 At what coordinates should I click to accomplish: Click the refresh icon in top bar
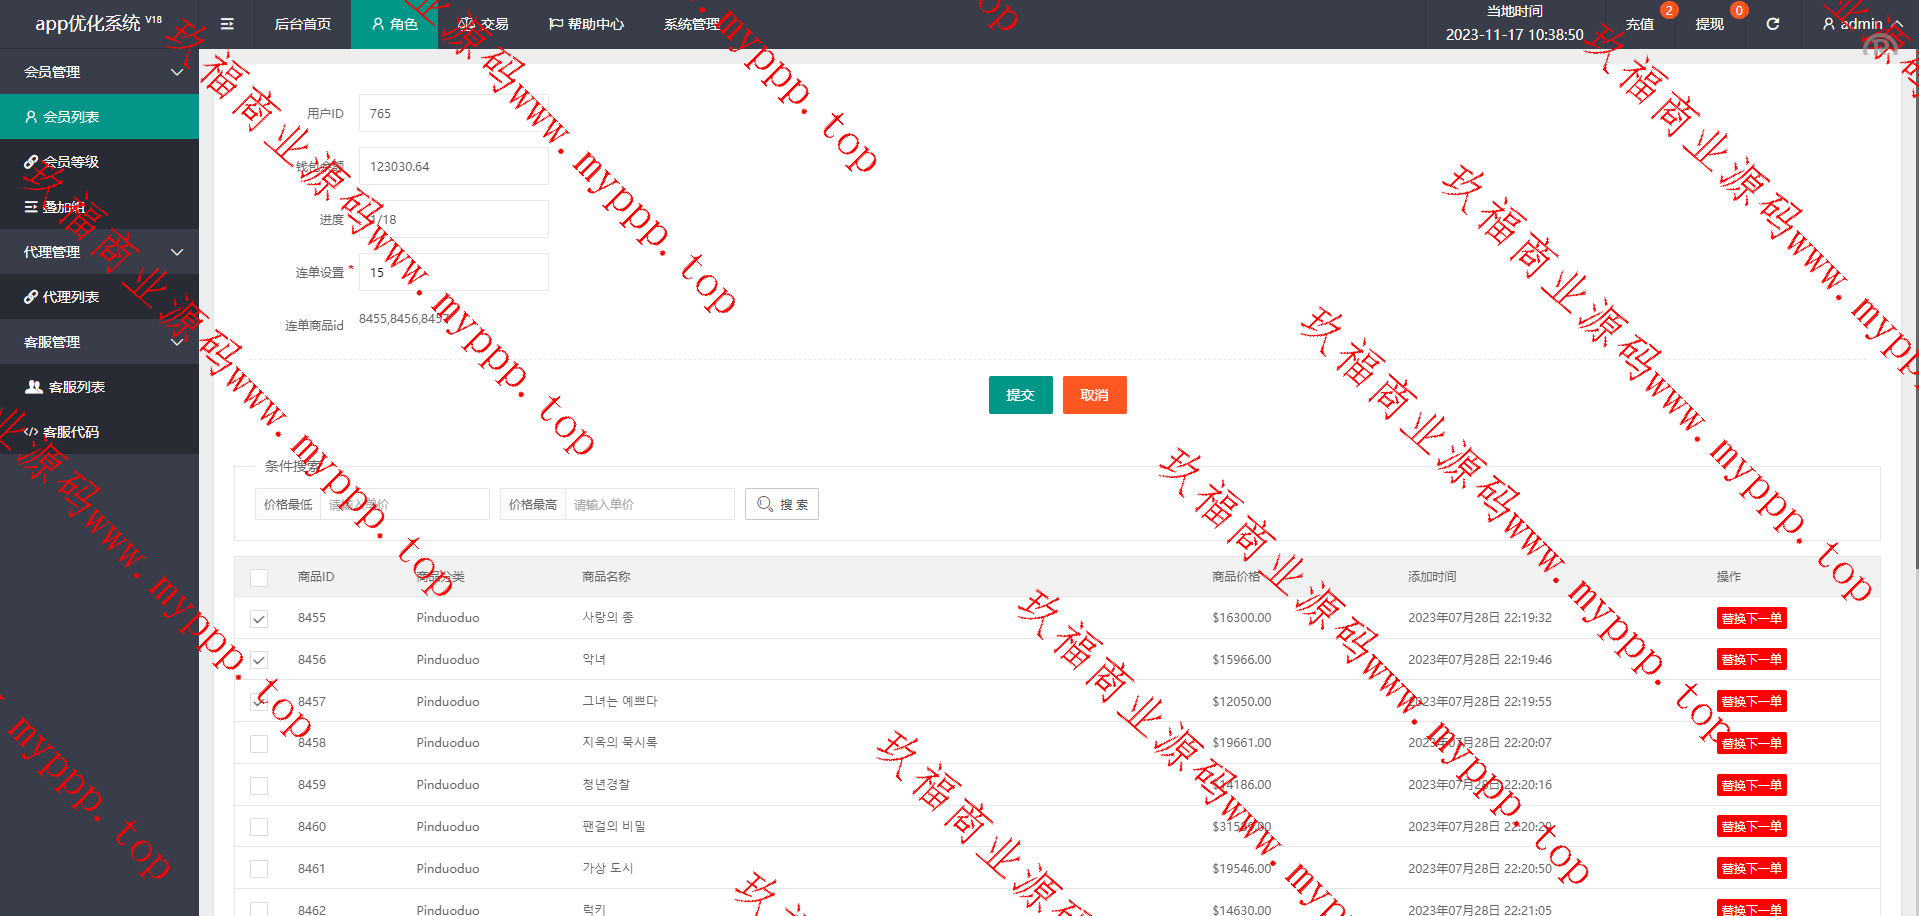pyautogui.click(x=1772, y=24)
